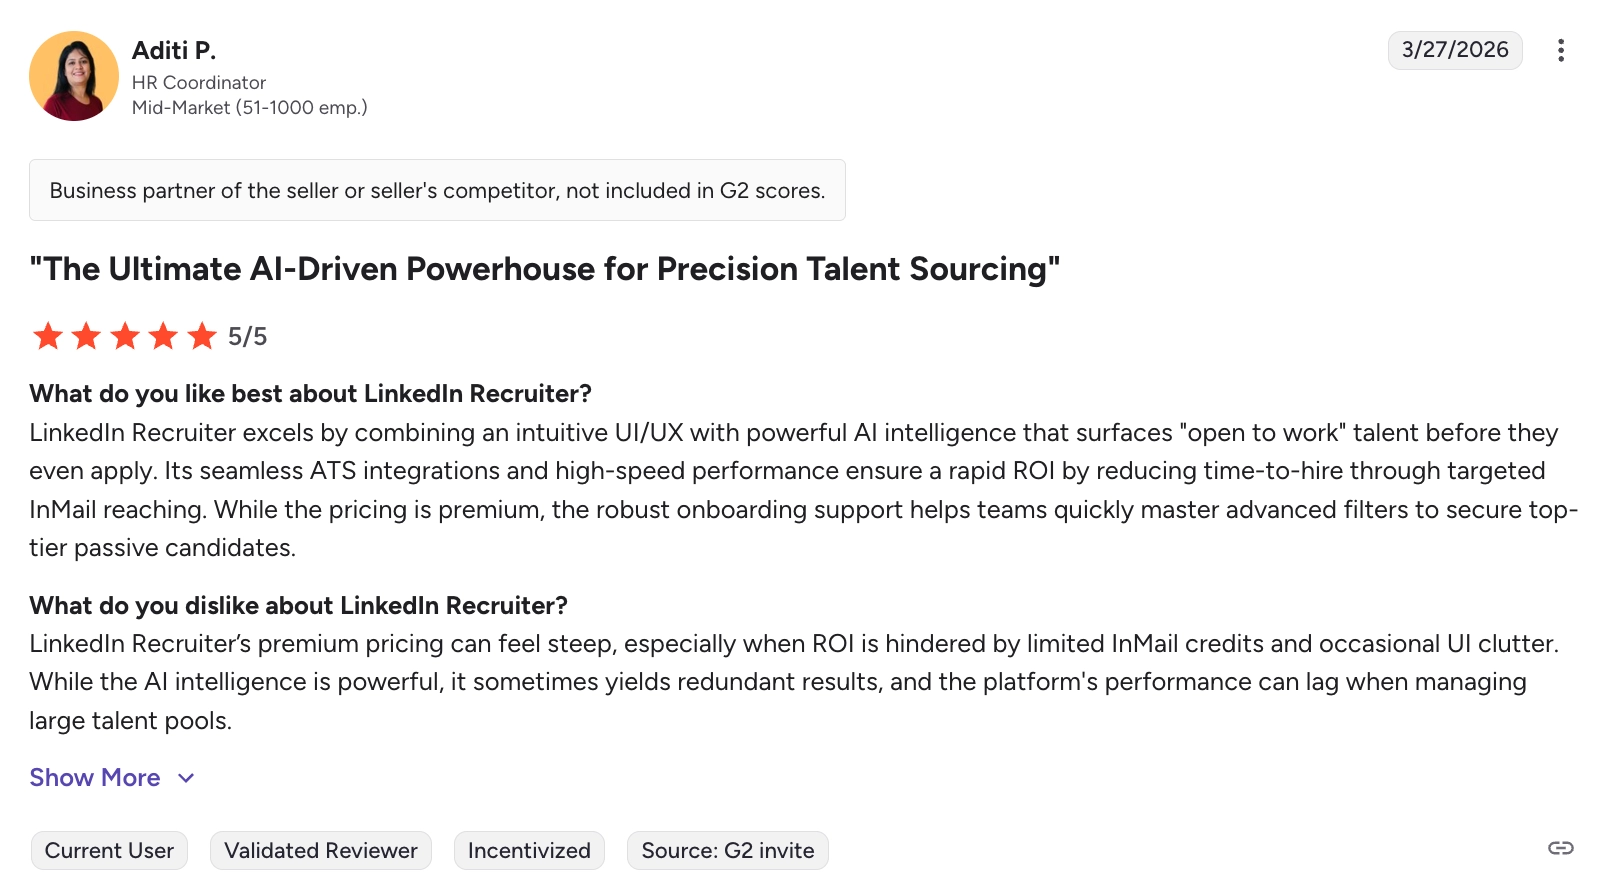Click the fourth rating star
The width and height of the screenshot is (1610, 892).
point(163,336)
